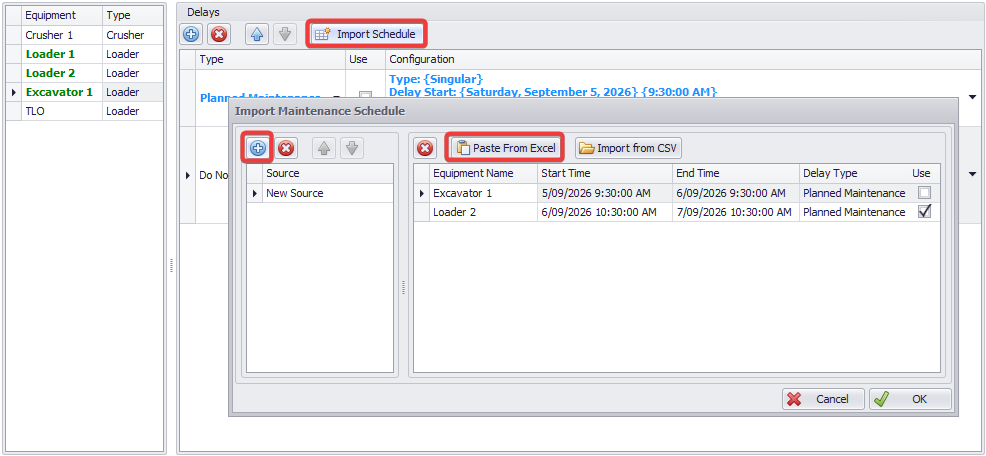Uncheck the Use checkbox for the Loader 2 row

click(924, 212)
